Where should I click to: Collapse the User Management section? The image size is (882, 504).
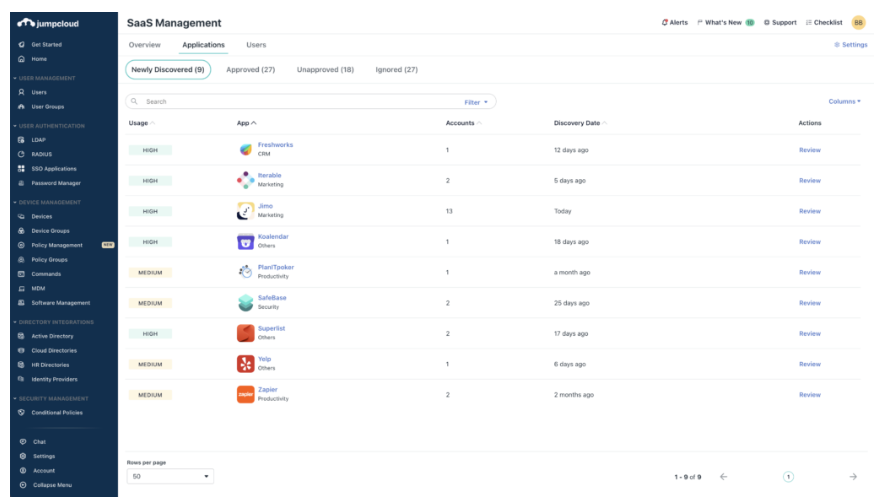tap(15, 77)
